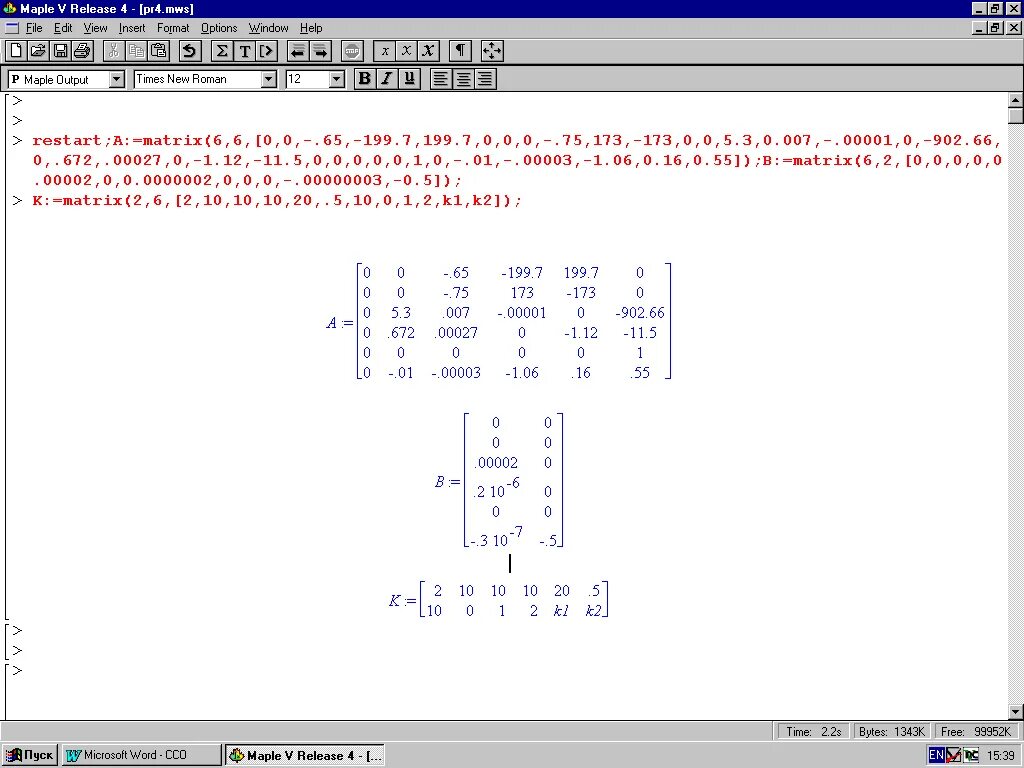Toggle nonprinting characters with the paragraph icon
This screenshot has width=1024, height=768.
[x=460, y=51]
